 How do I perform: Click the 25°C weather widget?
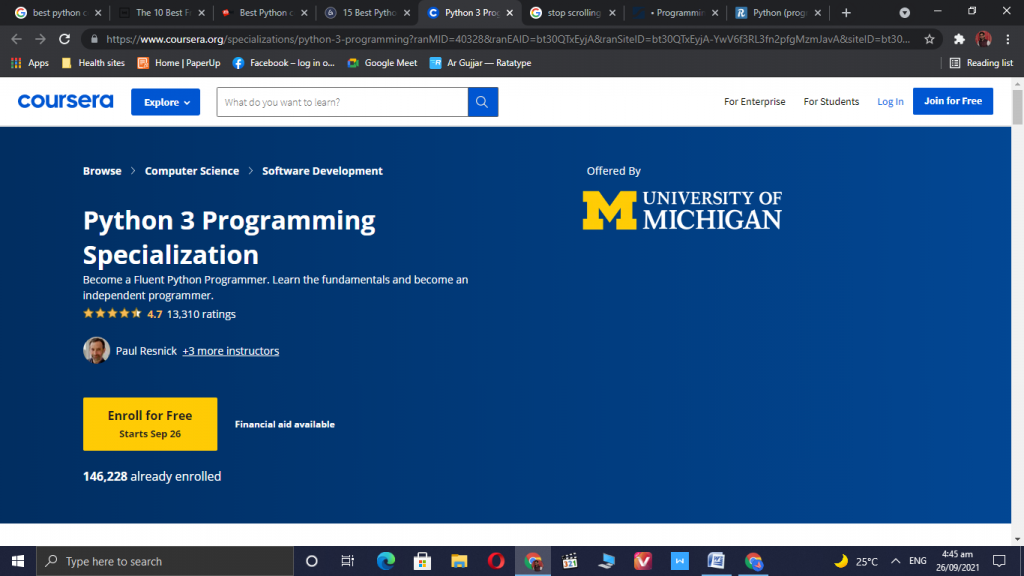coord(856,561)
